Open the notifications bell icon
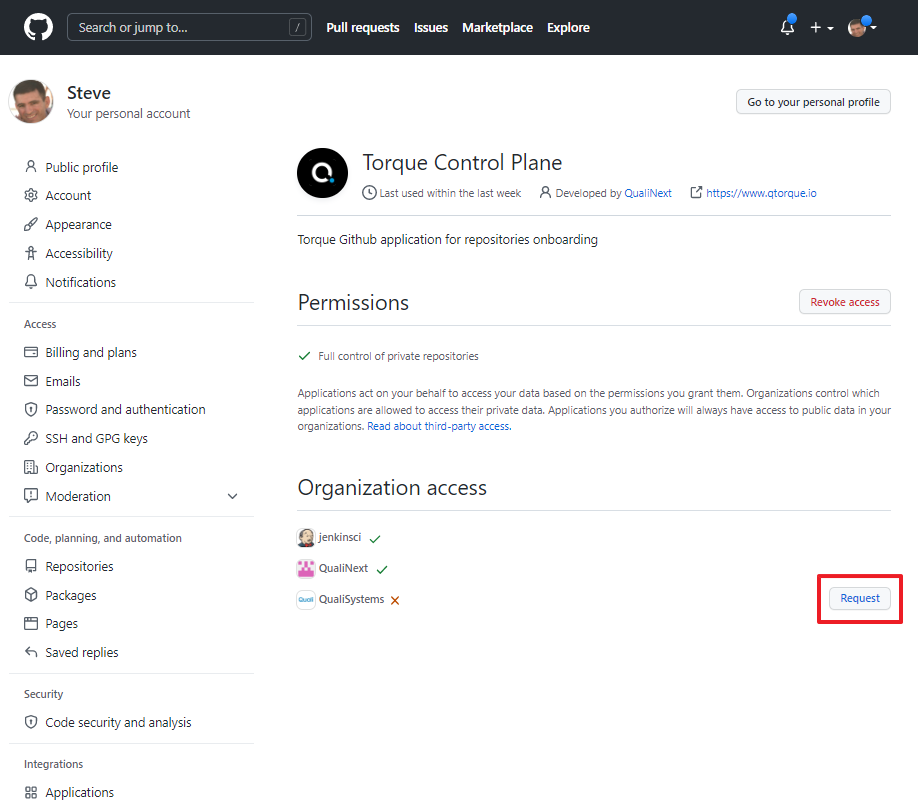Viewport: 918px width, 803px height. click(787, 27)
